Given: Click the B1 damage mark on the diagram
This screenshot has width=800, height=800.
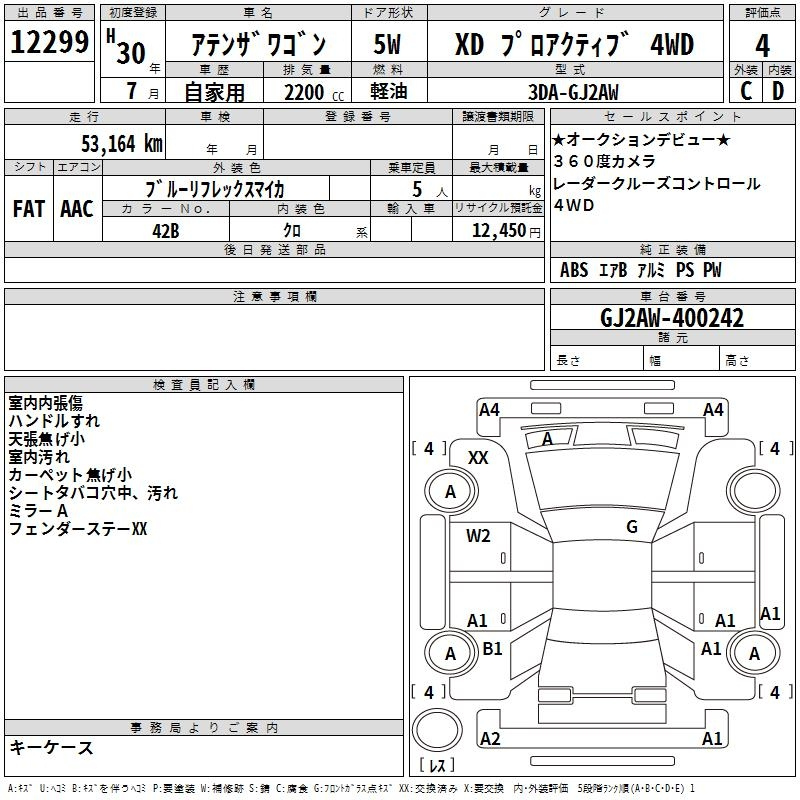Looking at the screenshot, I should pos(492,649).
